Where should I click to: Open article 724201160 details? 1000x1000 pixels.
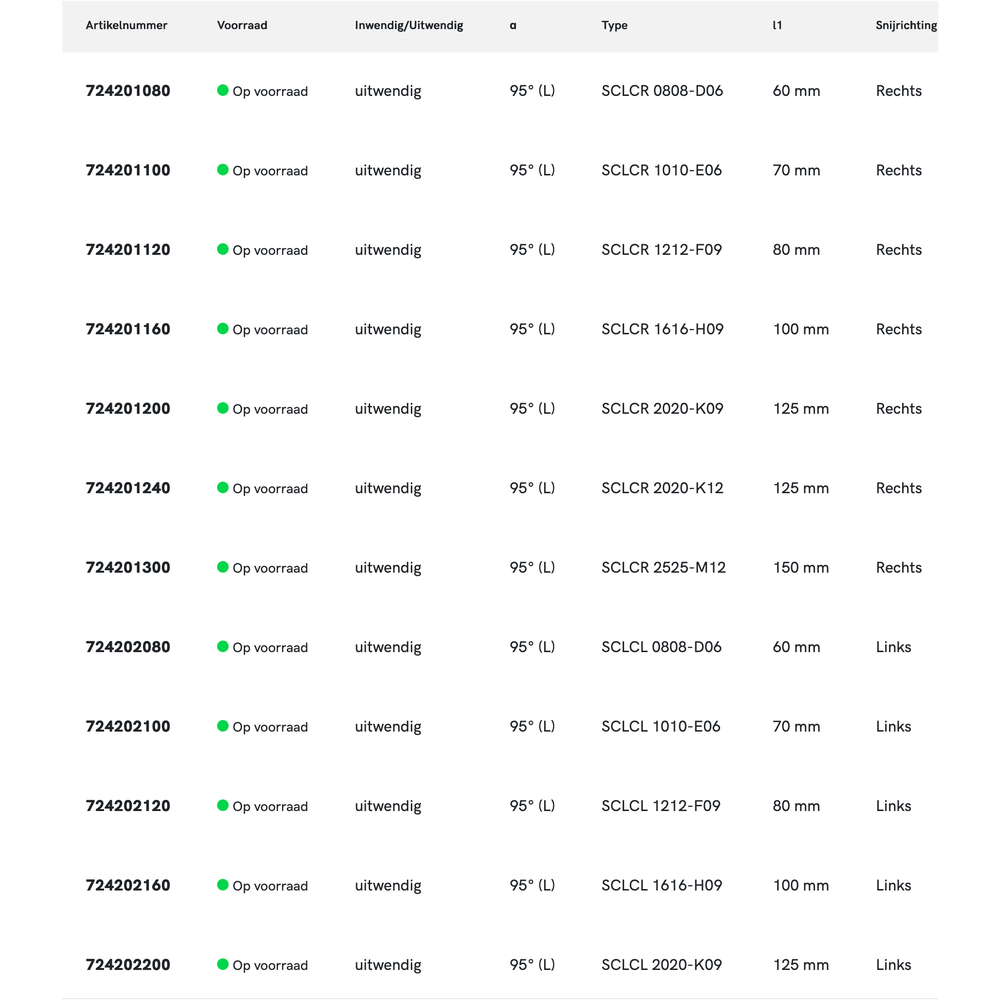tap(128, 329)
